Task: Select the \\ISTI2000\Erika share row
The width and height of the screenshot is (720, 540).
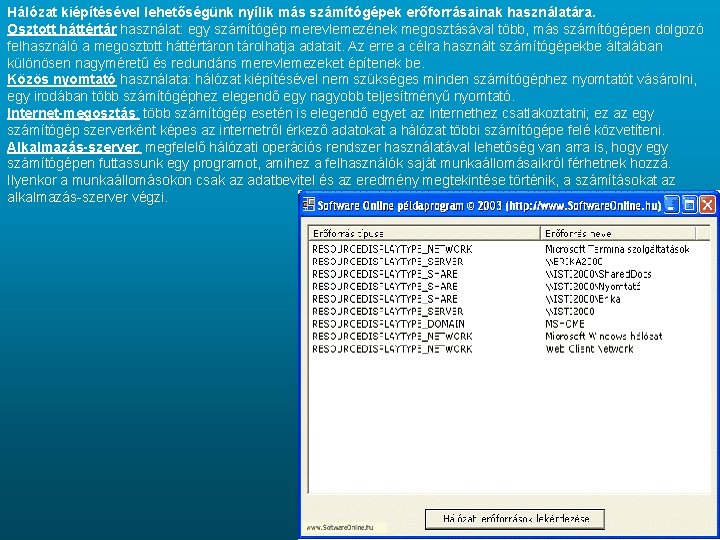Action: point(509,299)
